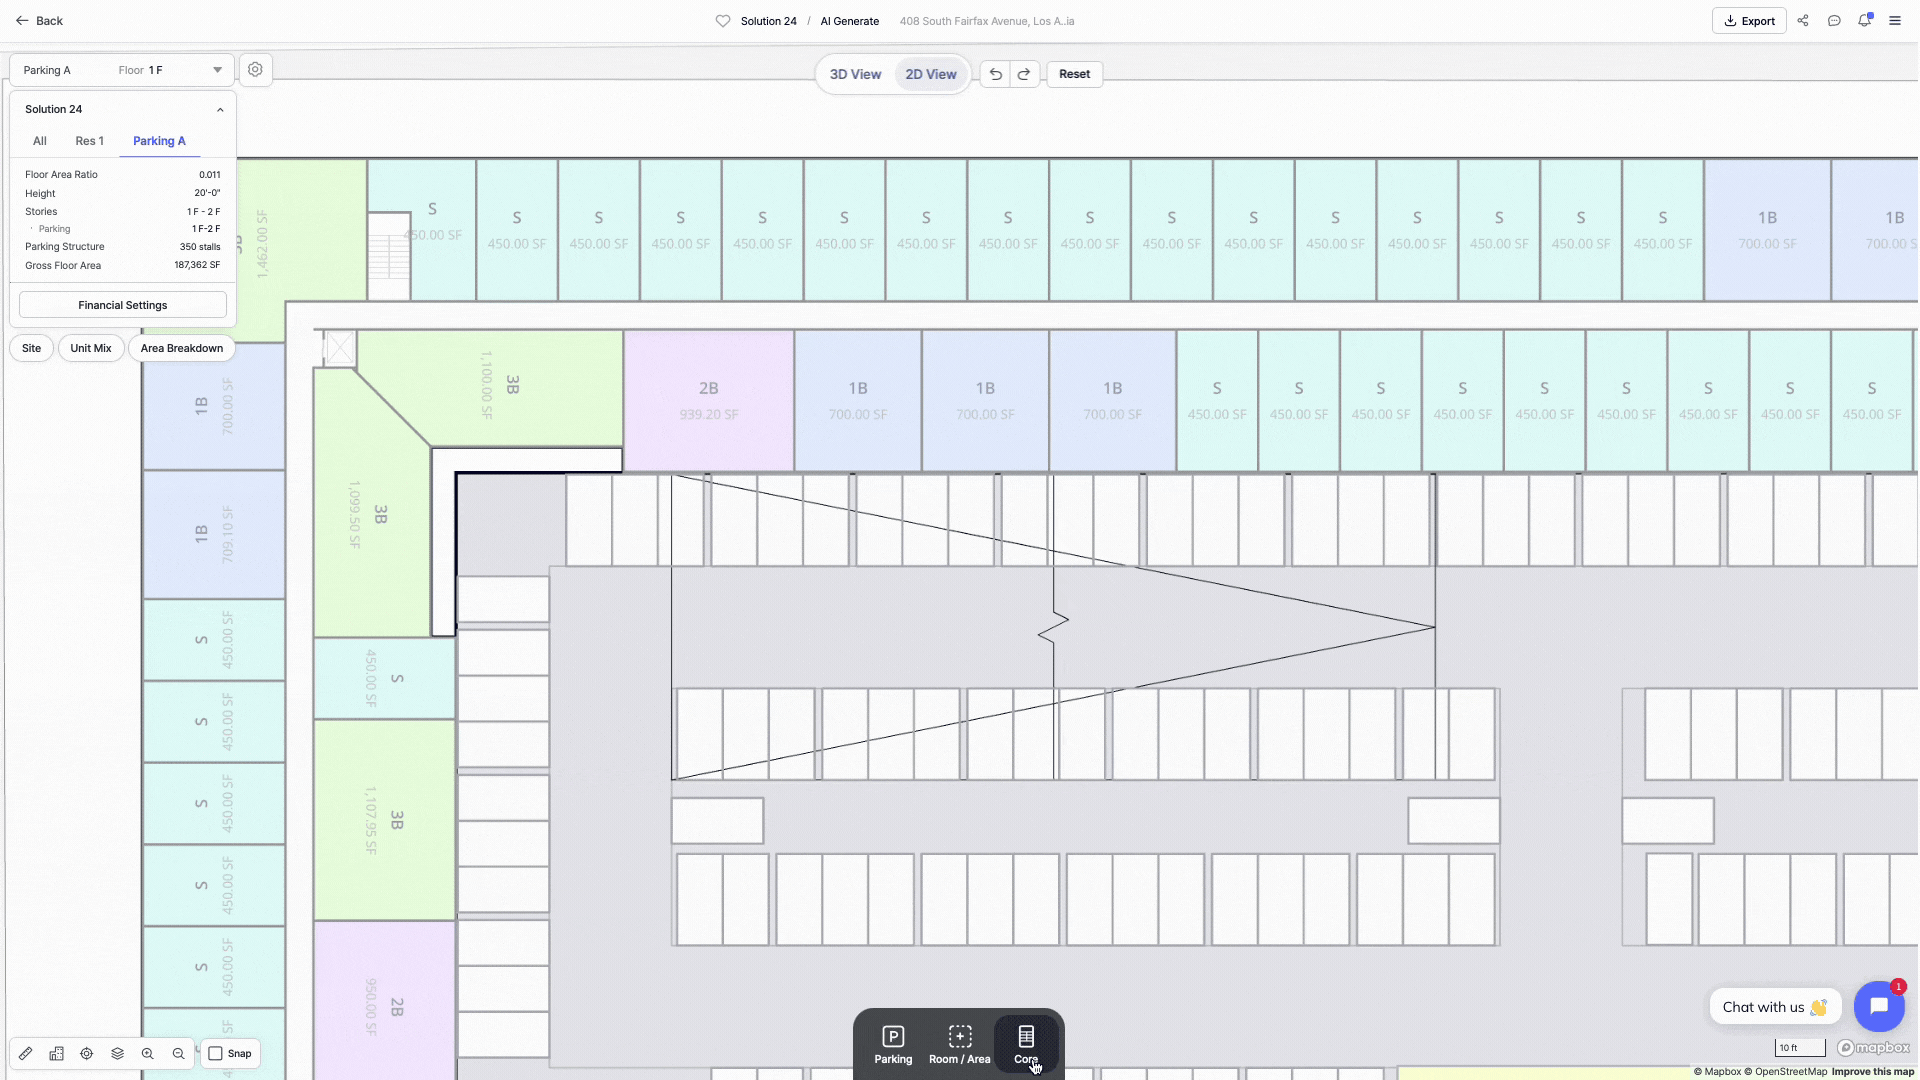Click the buildings context icon
The width and height of the screenshot is (1920, 1080).
coord(57,1053)
